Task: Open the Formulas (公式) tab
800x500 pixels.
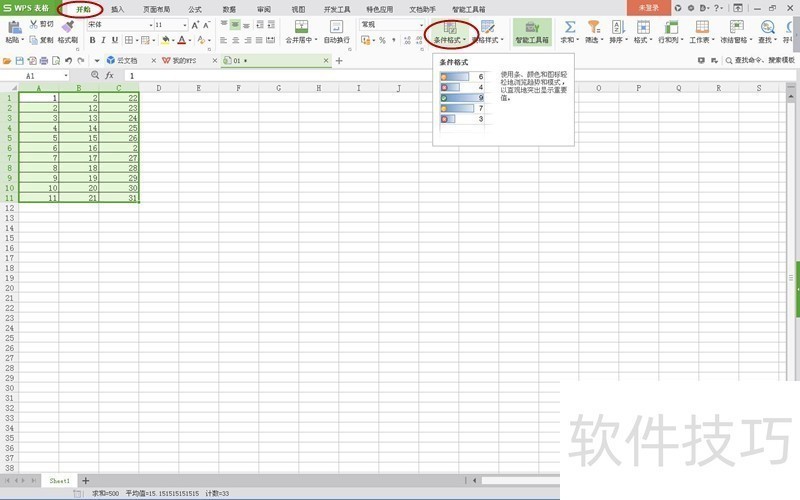Action: pyautogui.click(x=195, y=9)
